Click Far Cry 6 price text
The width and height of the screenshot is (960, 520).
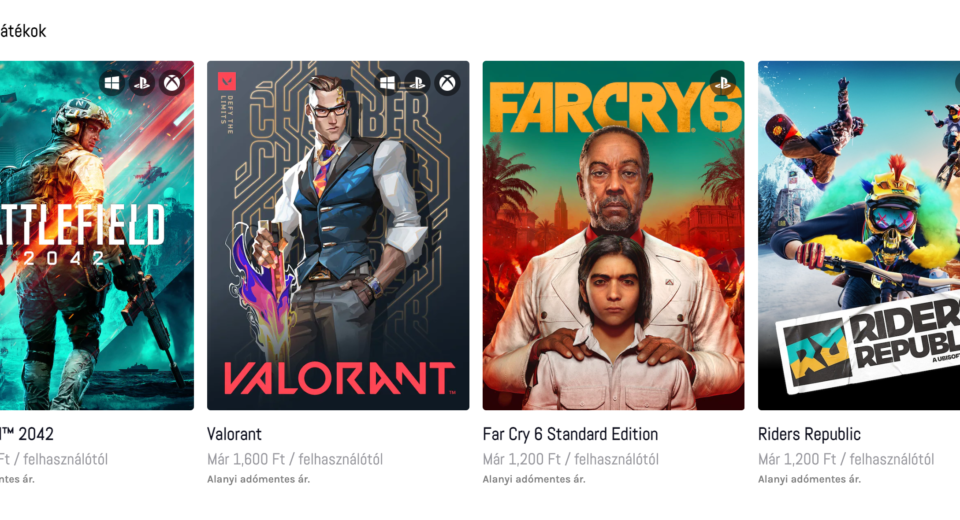[x=570, y=459]
